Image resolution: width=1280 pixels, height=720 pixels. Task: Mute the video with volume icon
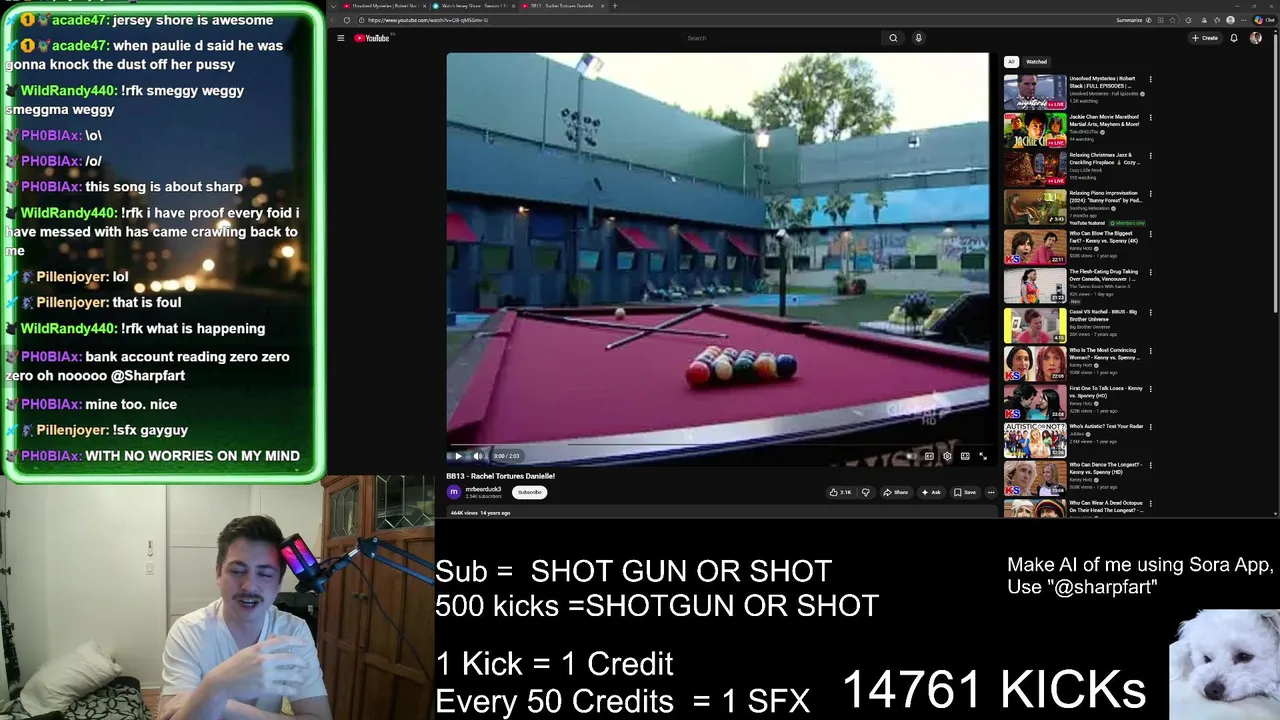click(478, 456)
